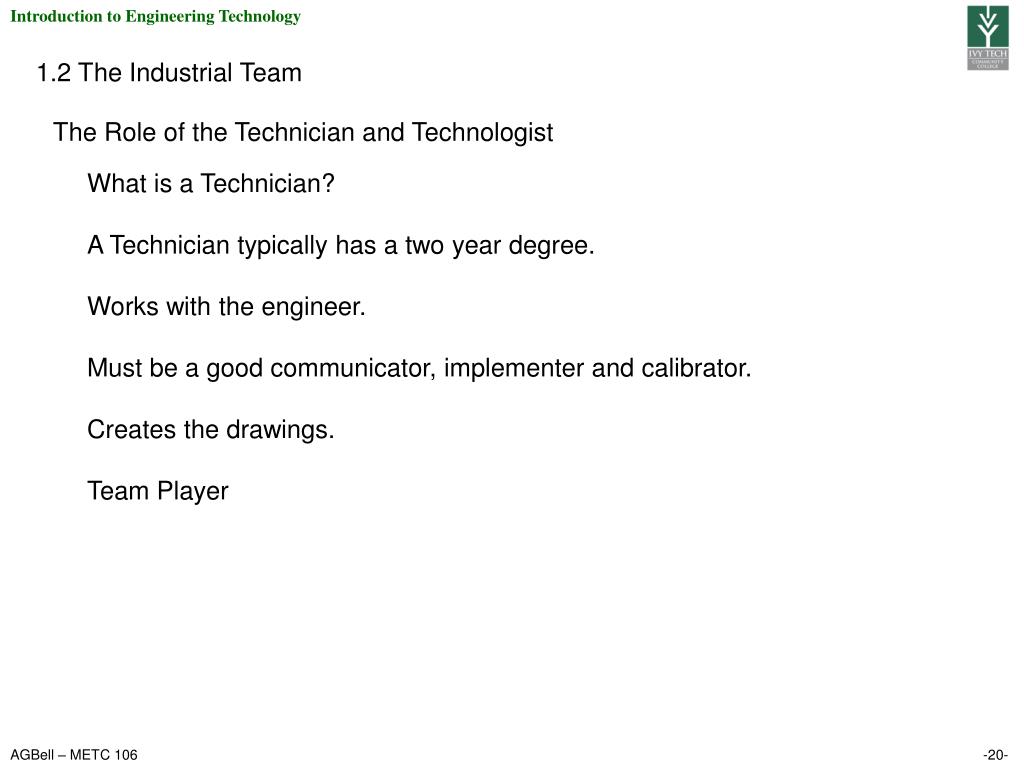1024x768 pixels.
Task: Click the word 'engineer' in the slide
Action: 310,307
